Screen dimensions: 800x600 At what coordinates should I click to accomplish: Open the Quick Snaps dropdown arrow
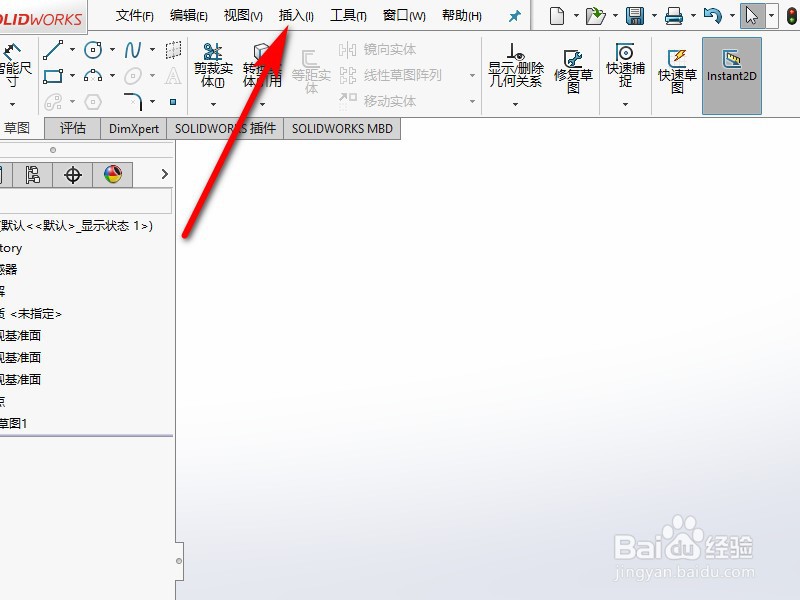(x=625, y=104)
